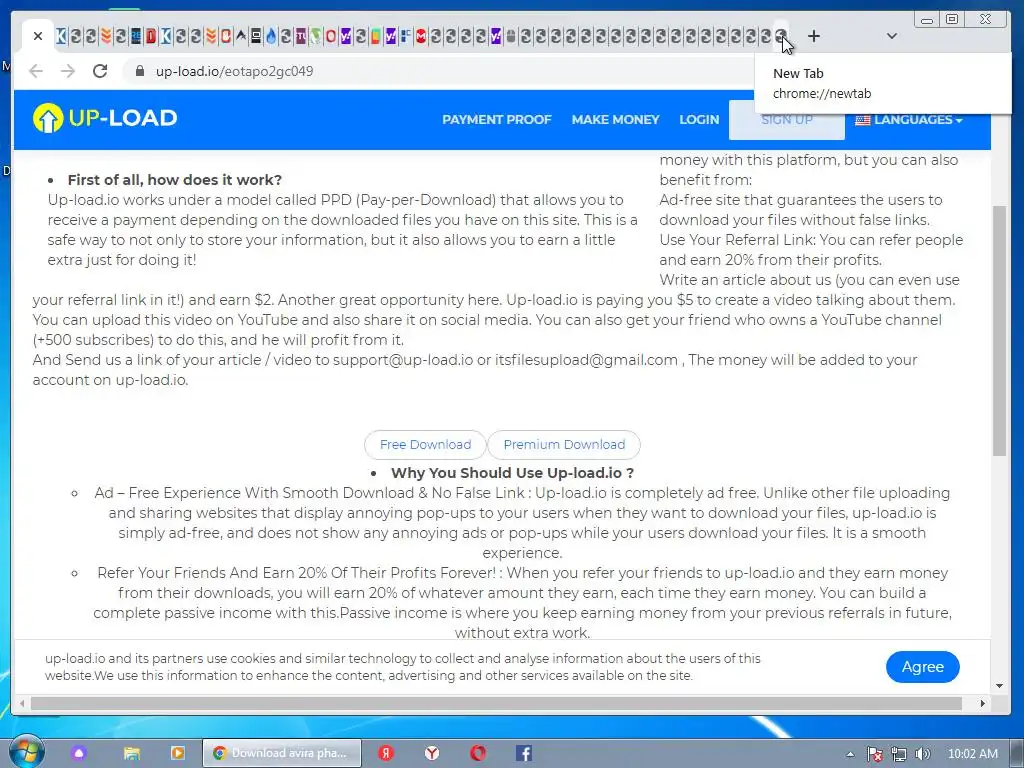Screen dimensions: 1024x768
Task: Open the Facebook shortcut in taskbar
Action: click(524, 753)
